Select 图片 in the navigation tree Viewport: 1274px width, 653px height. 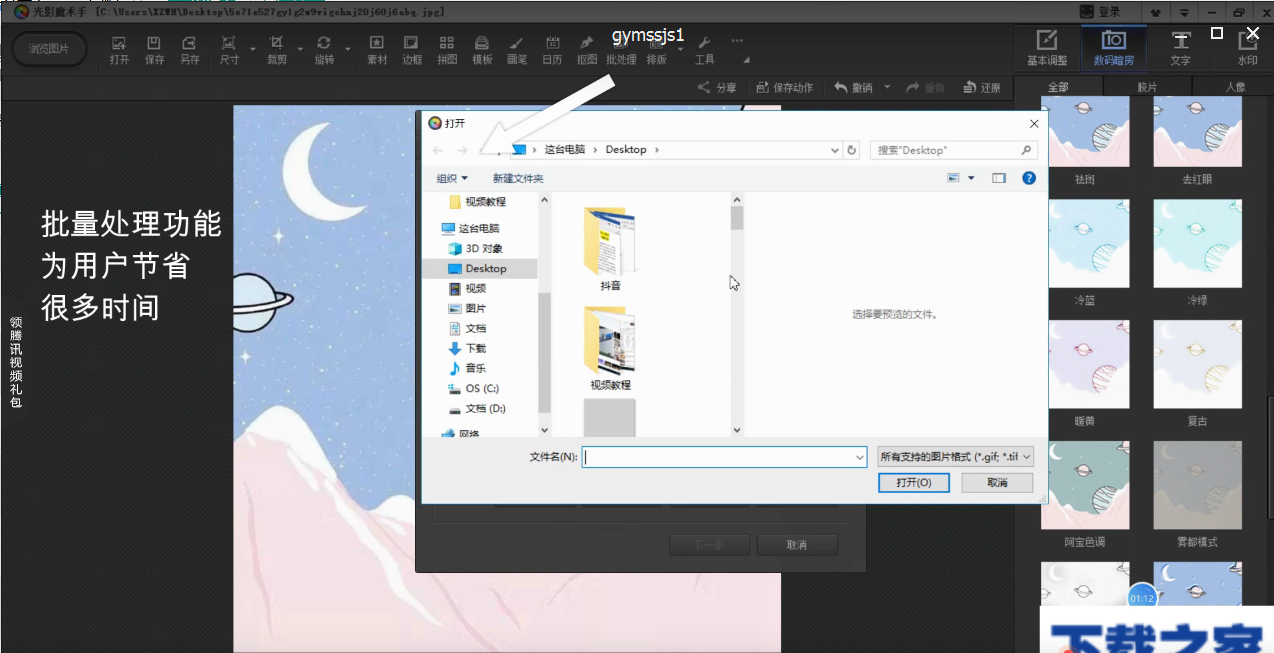476,308
